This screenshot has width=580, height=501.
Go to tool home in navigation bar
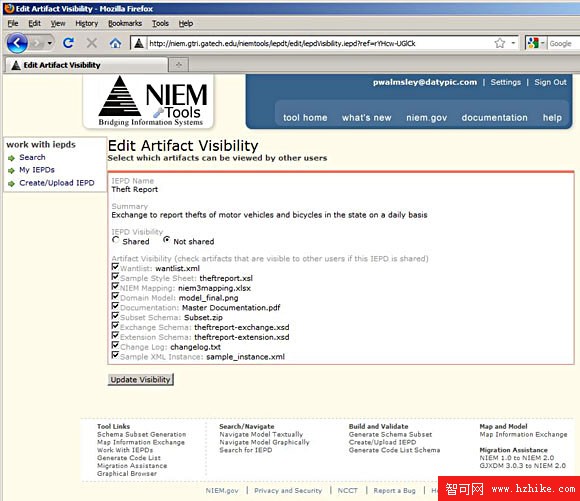coord(305,118)
